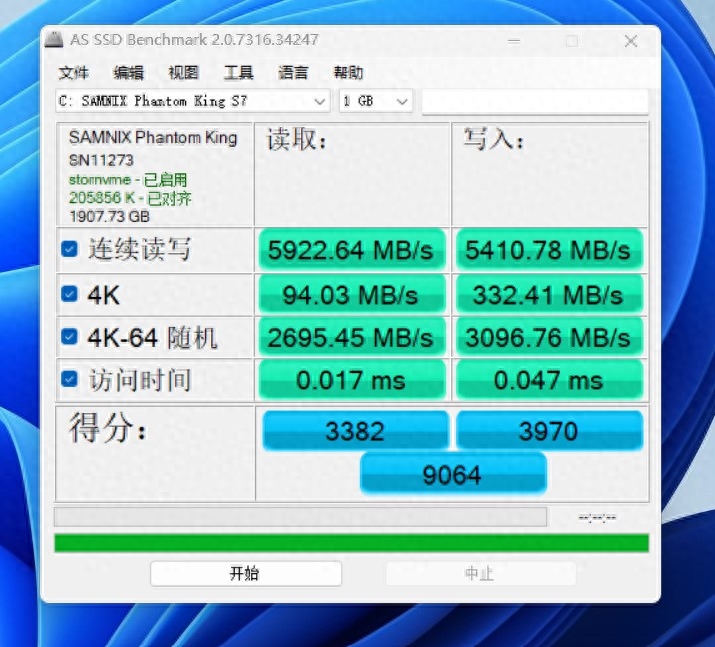Click the 写入 column header
This screenshot has height=647, width=715.
(x=493, y=139)
